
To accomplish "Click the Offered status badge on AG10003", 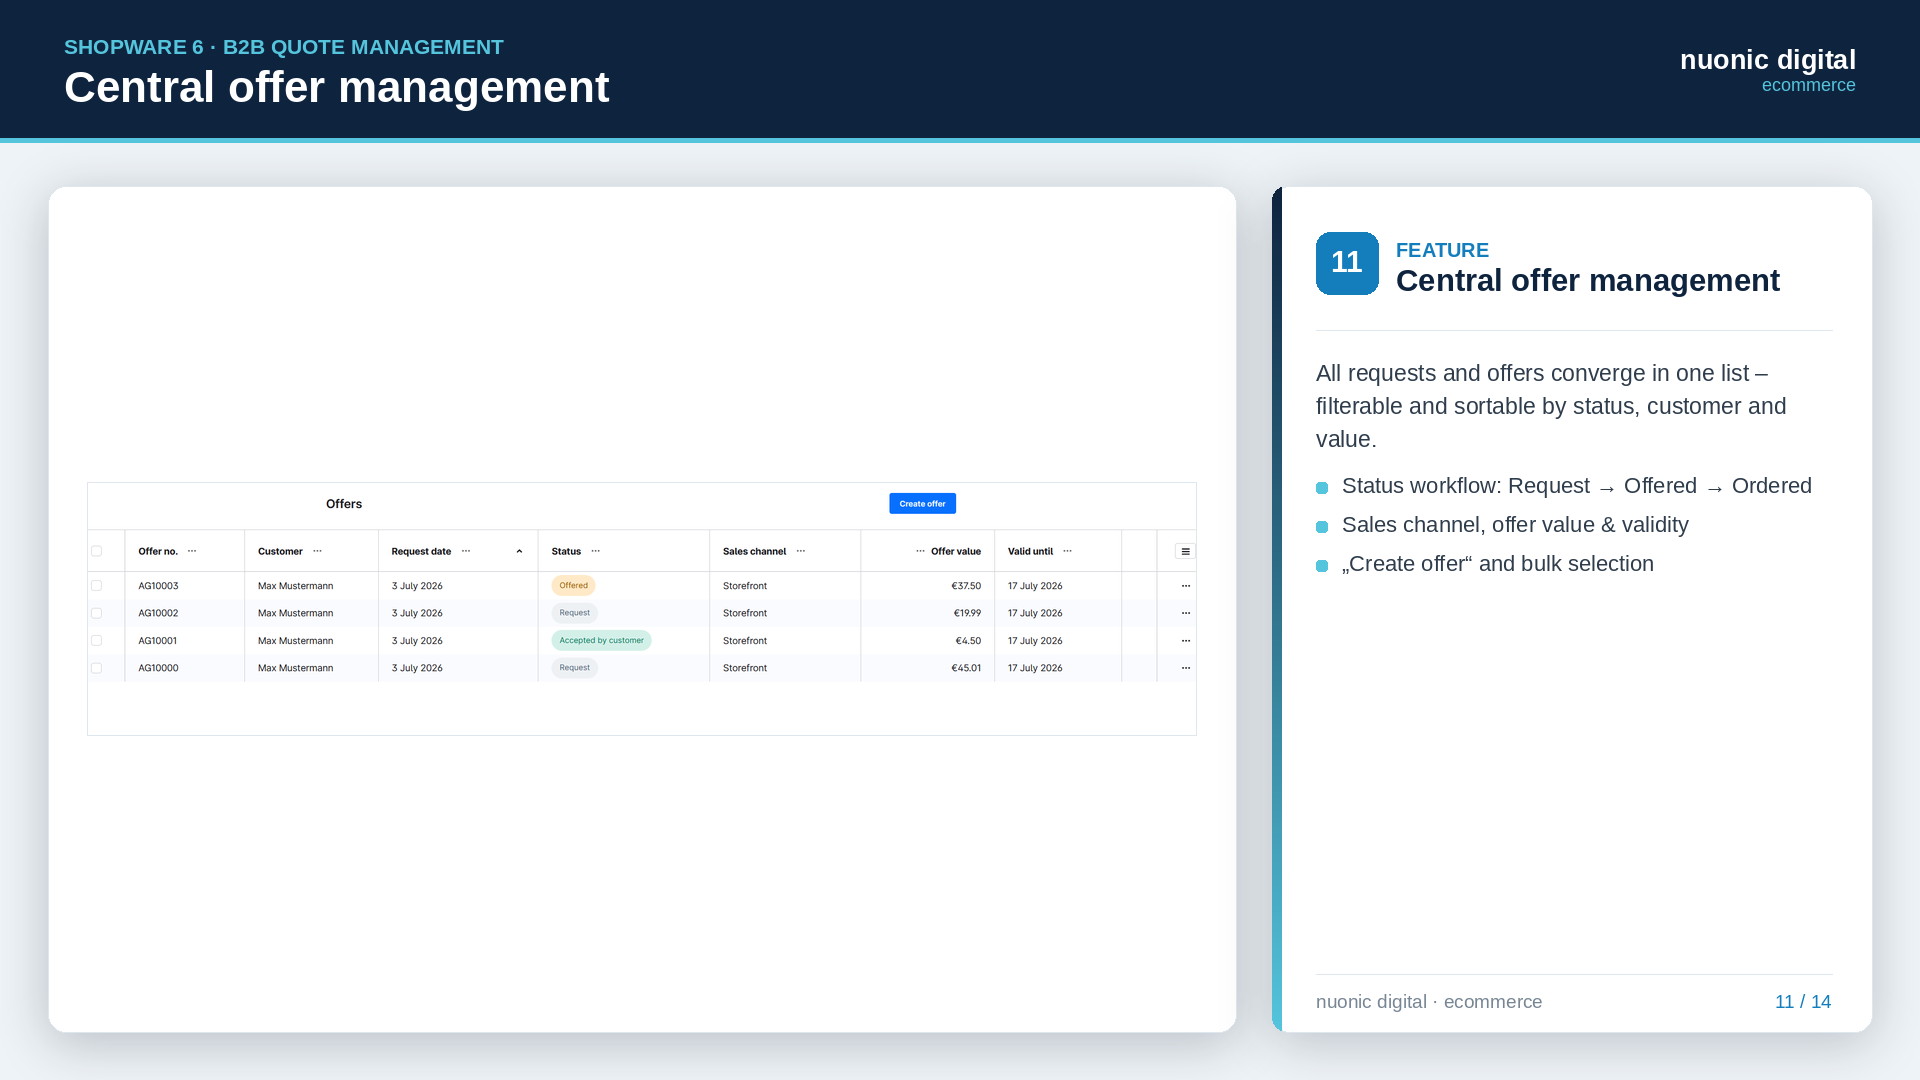I will (x=573, y=586).
